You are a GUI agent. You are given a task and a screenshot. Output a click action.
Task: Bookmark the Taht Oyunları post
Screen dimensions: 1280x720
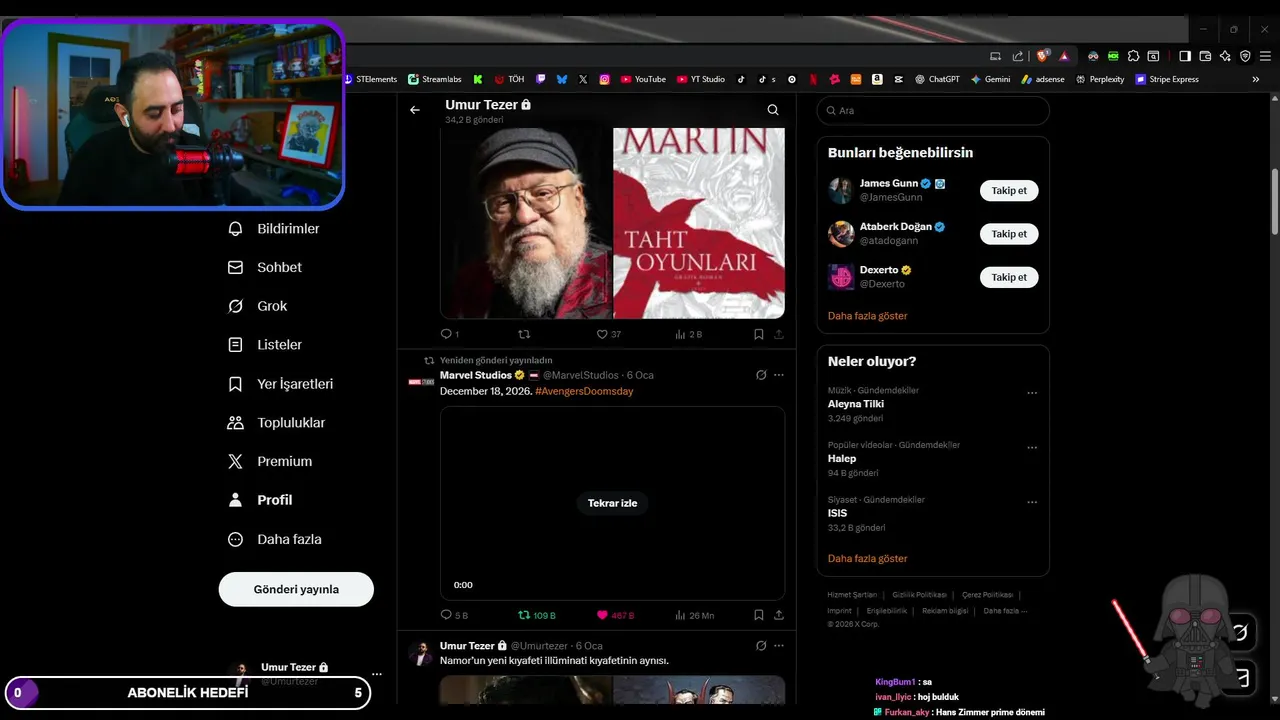[x=759, y=334]
